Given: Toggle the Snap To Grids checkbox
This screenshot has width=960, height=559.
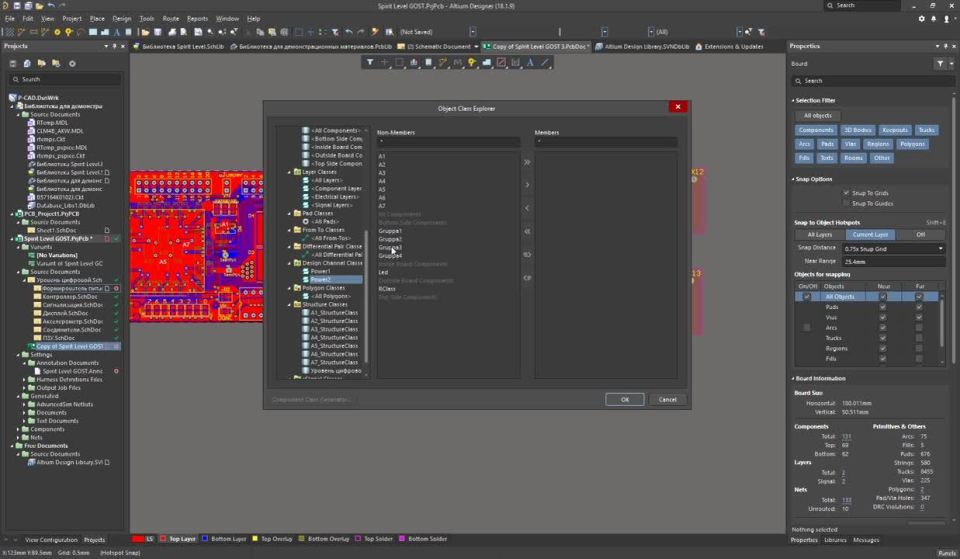Looking at the screenshot, I should click(847, 193).
